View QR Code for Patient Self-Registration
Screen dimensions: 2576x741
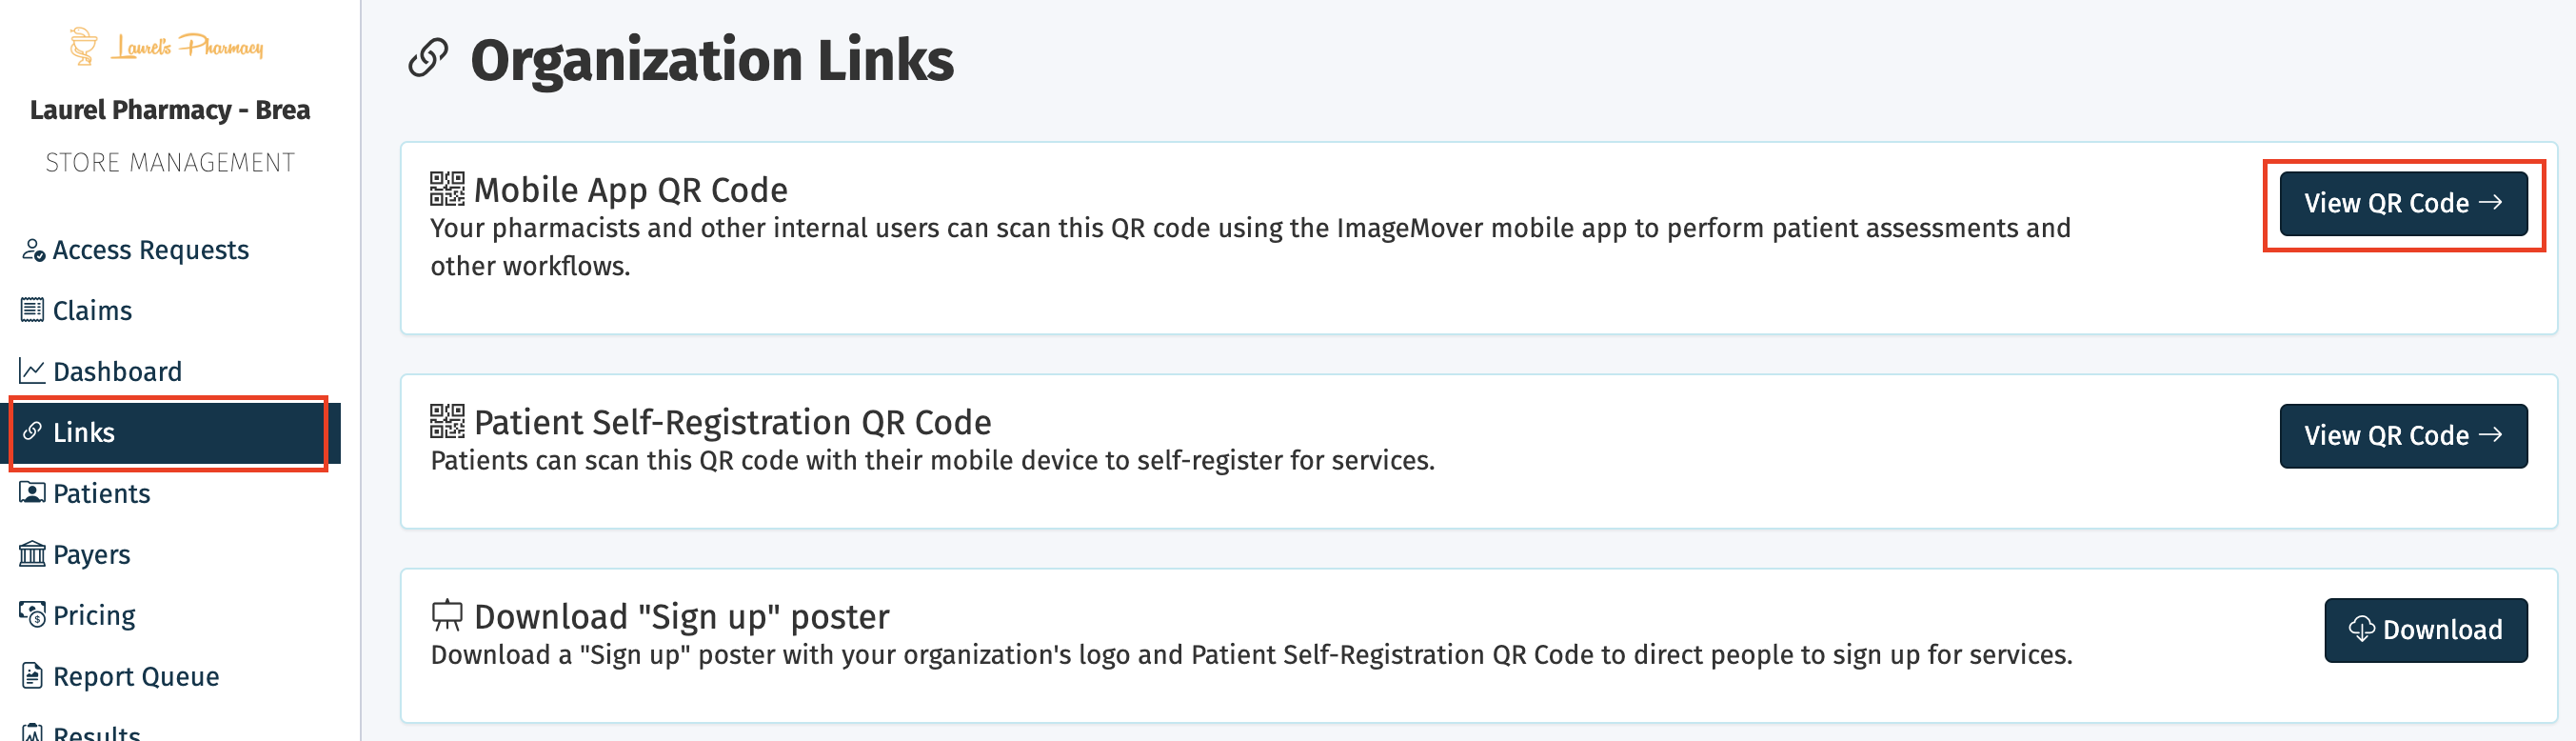point(2402,436)
